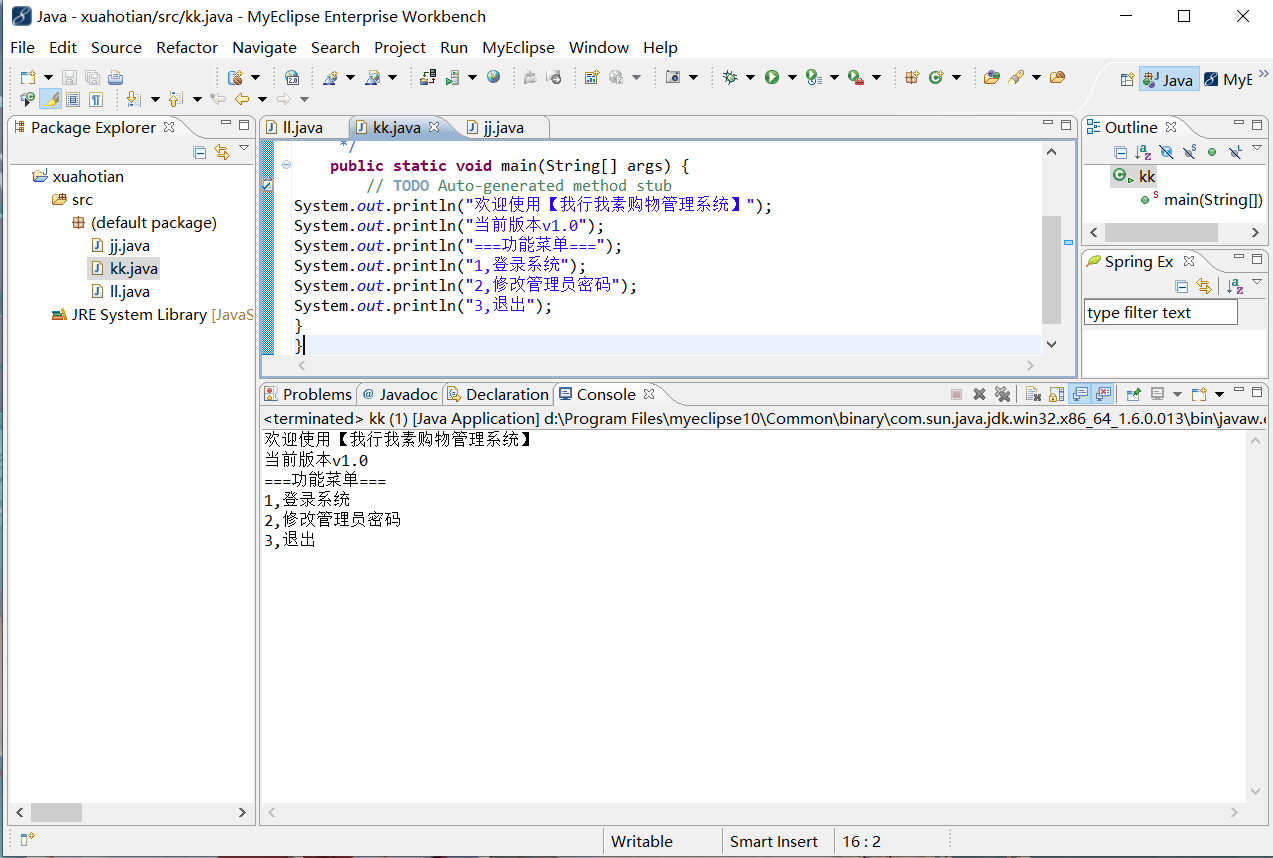
Task: Click the Search flashlight toolbar icon
Action: [1016, 77]
